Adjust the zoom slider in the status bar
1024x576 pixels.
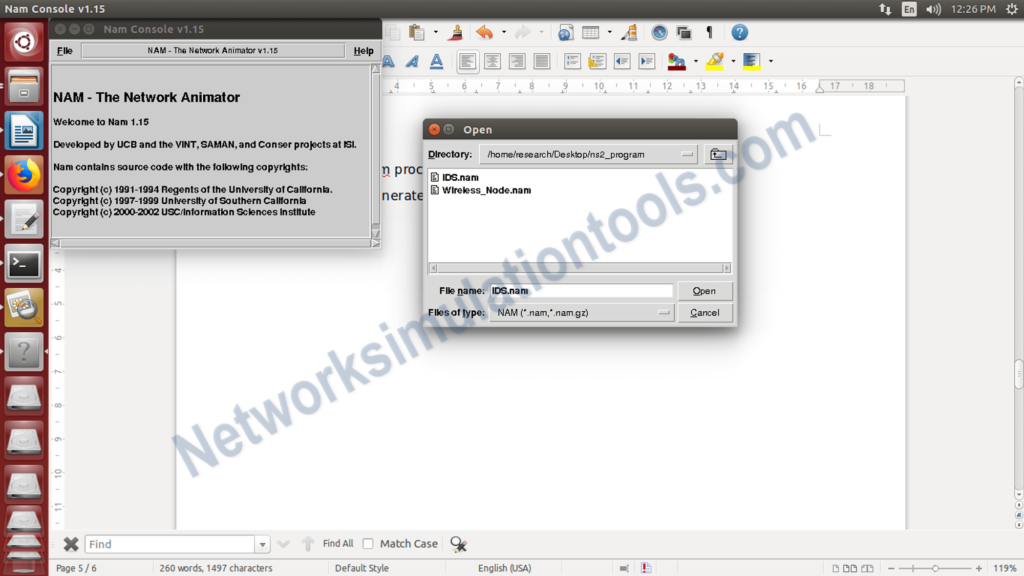(x=935, y=567)
